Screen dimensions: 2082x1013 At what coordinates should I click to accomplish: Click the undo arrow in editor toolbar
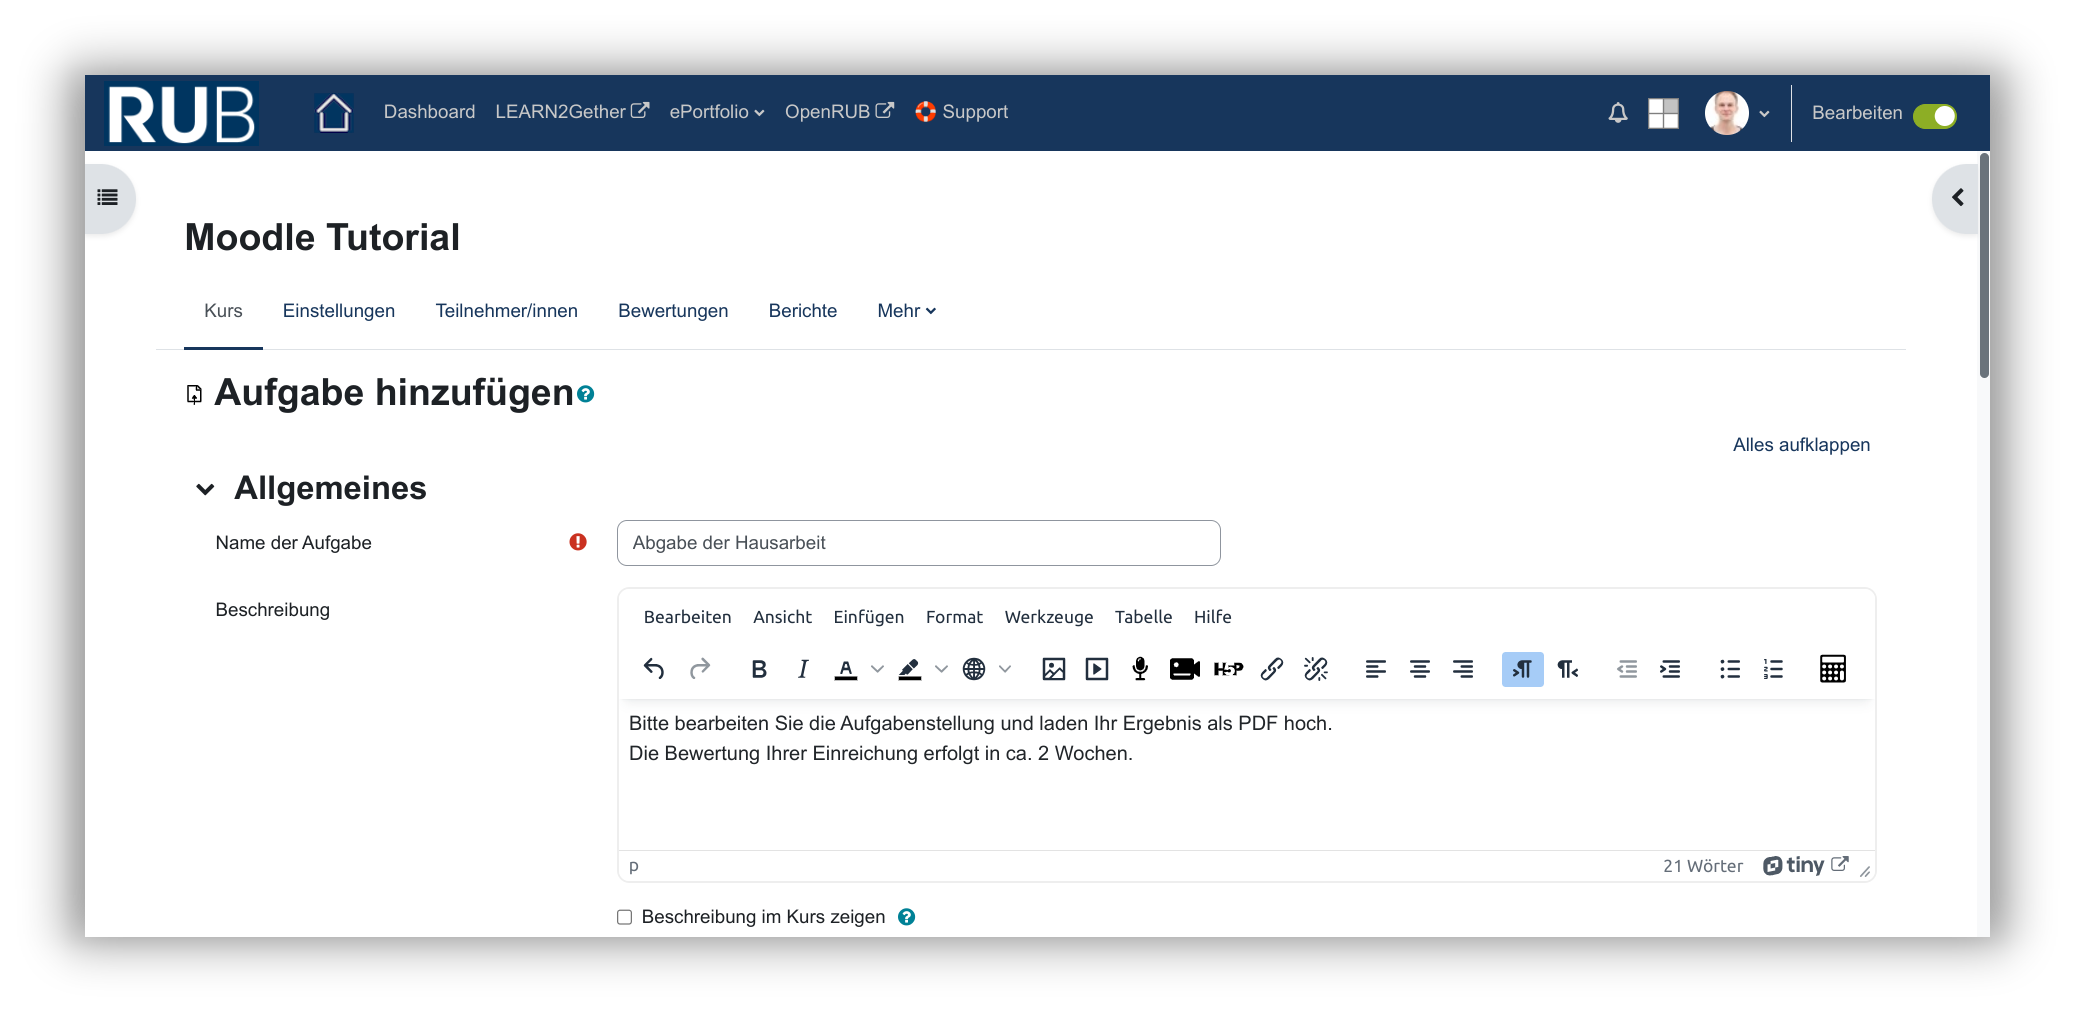(x=654, y=669)
